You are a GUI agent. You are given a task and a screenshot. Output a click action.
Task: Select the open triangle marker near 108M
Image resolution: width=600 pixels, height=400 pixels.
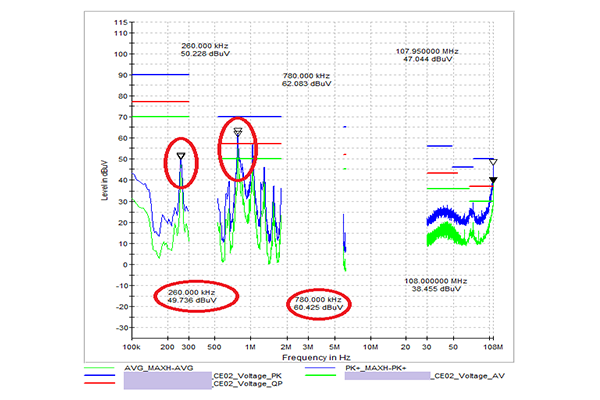click(x=492, y=161)
